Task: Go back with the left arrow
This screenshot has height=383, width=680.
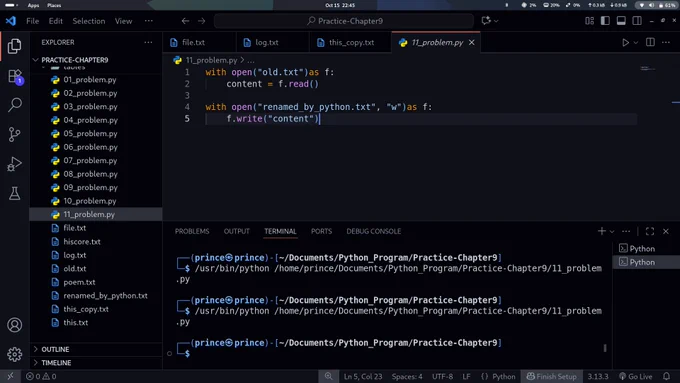Action: pyautogui.click(x=185, y=21)
